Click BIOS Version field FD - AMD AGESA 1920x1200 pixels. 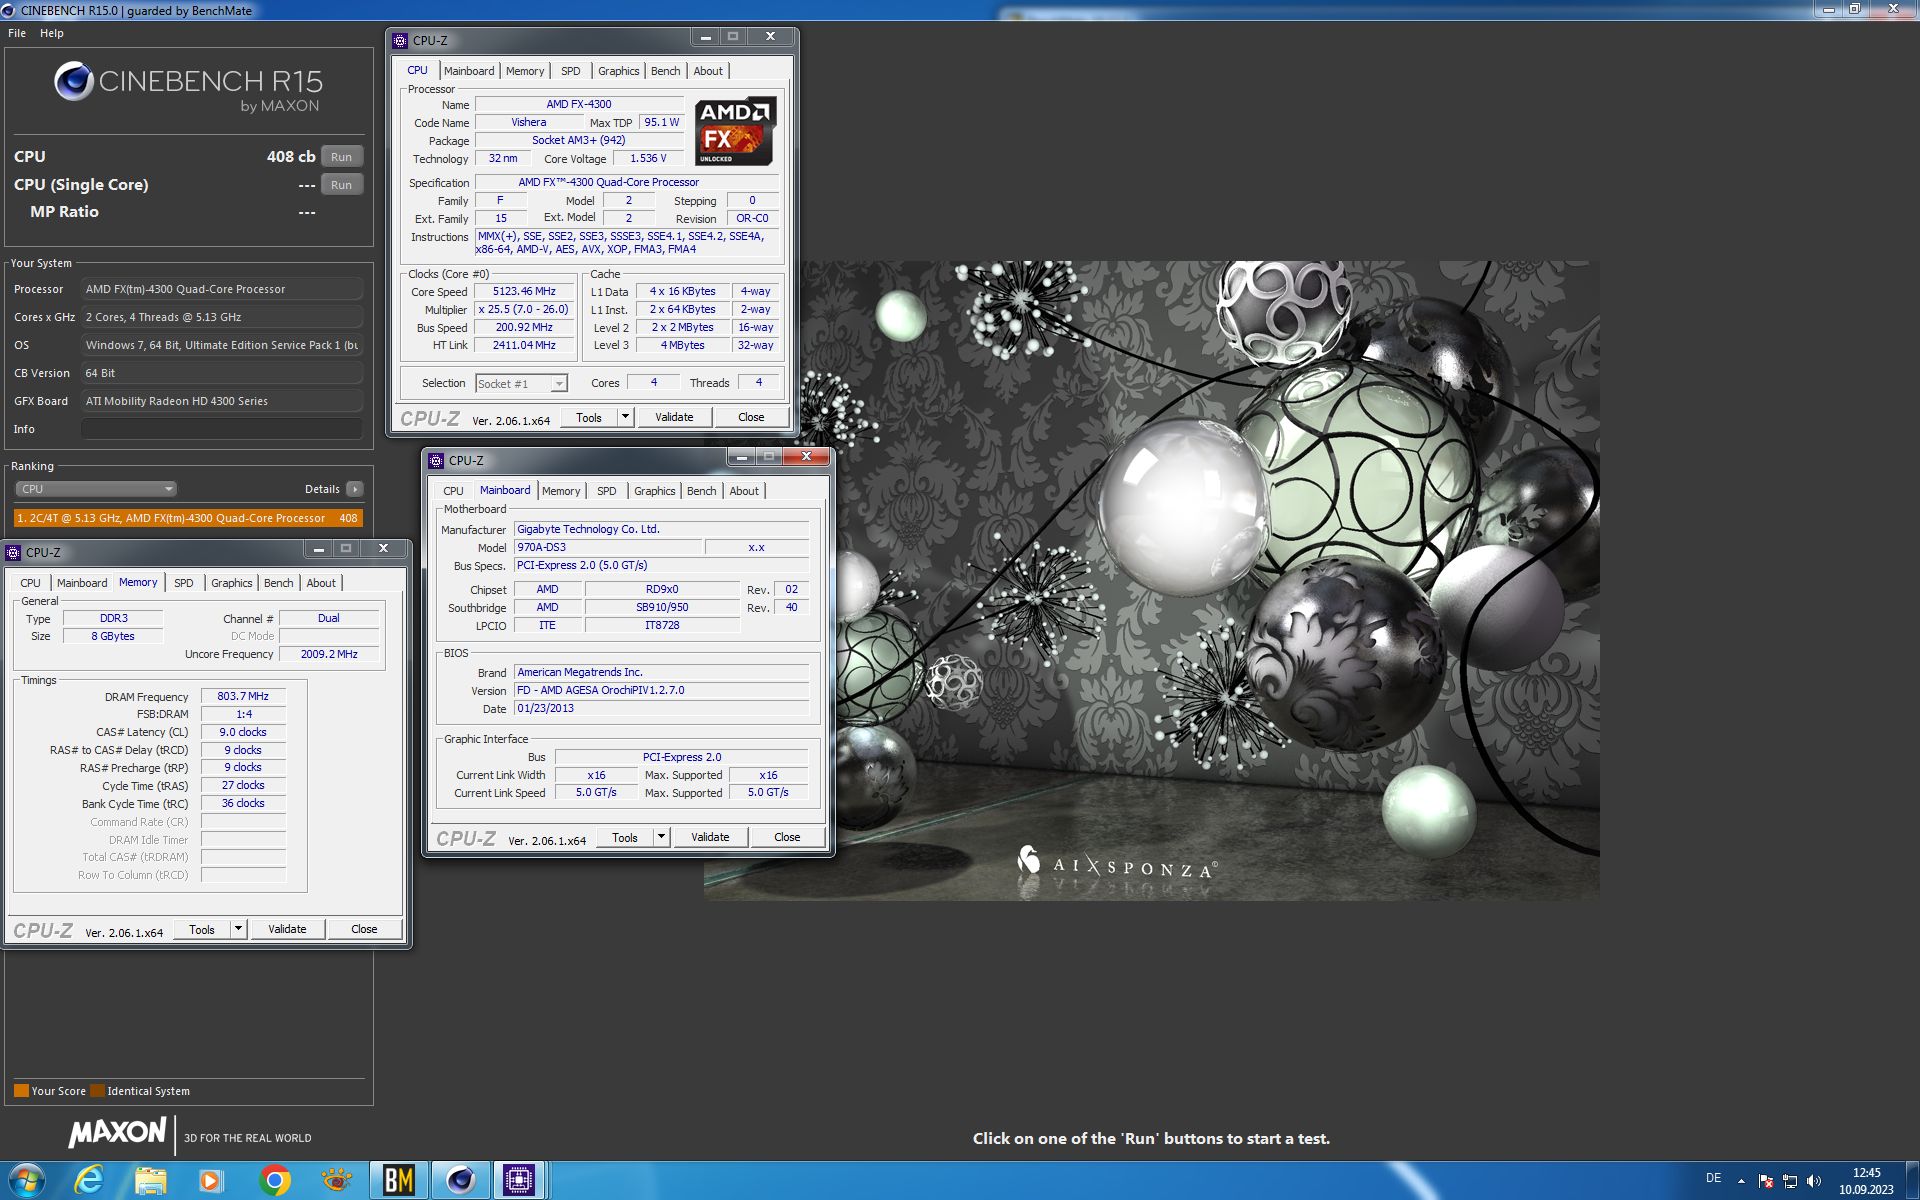(661, 690)
